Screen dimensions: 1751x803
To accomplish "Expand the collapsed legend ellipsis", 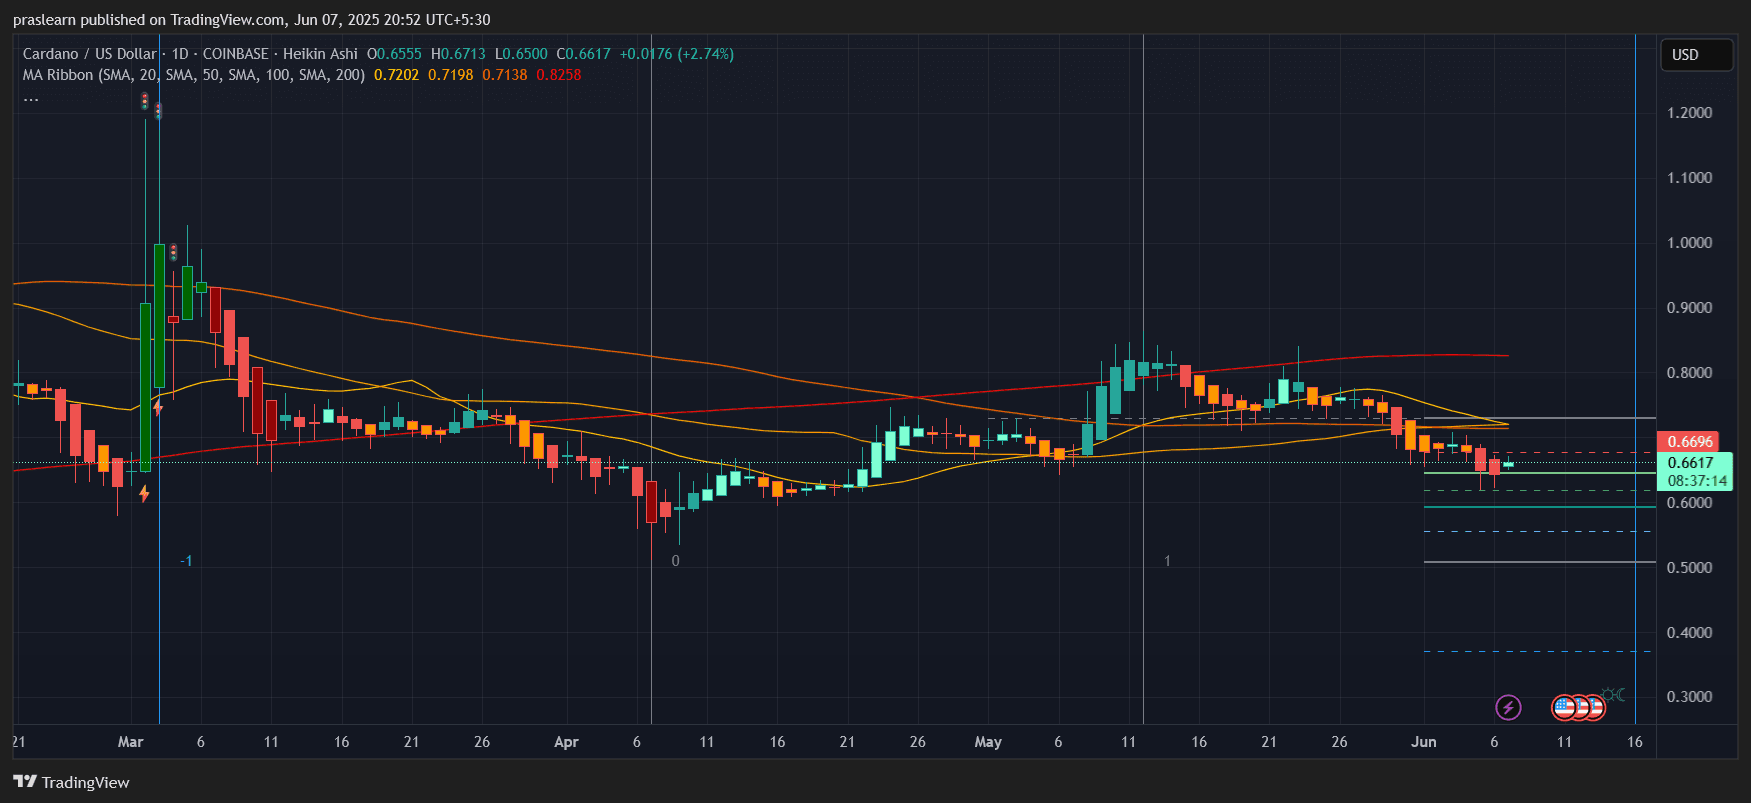I will coord(31,97).
